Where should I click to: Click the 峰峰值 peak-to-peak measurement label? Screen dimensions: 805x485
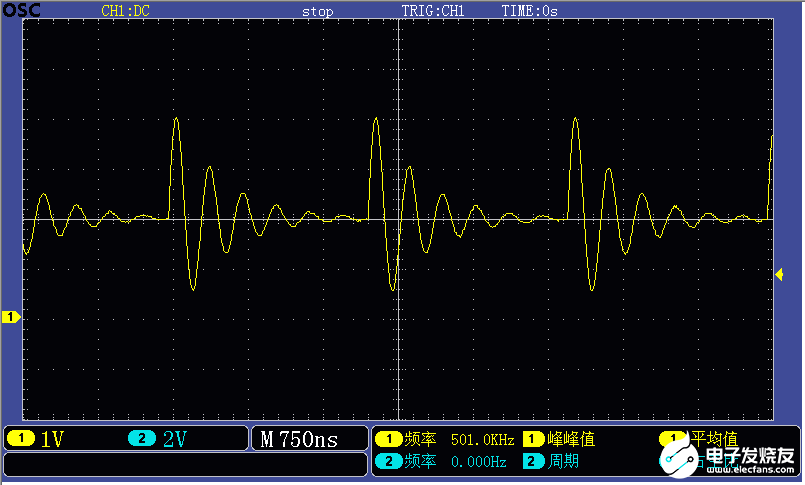click(x=571, y=439)
